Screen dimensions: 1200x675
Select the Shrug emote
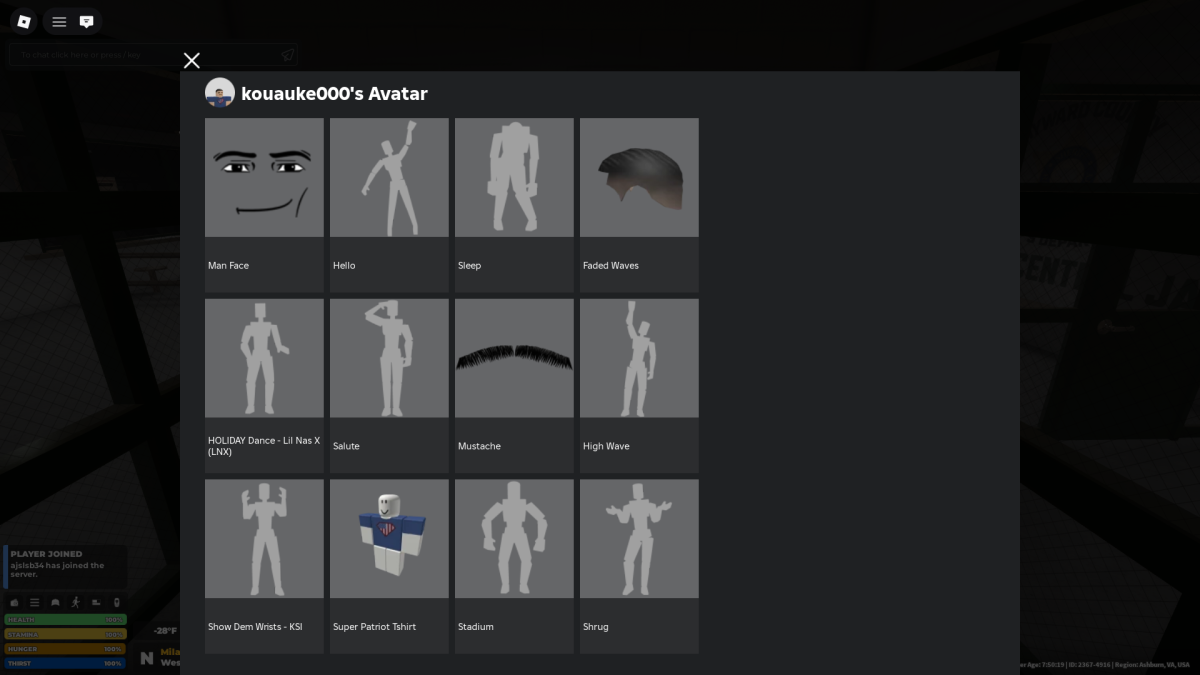click(639, 539)
